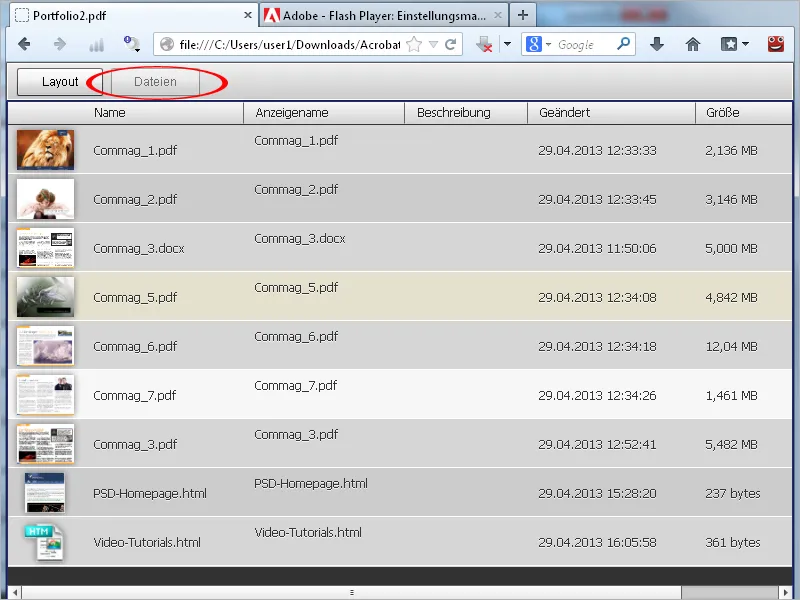Click the address bar with the file URL
Viewport: 800px width, 600px height.
(x=289, y=45)
